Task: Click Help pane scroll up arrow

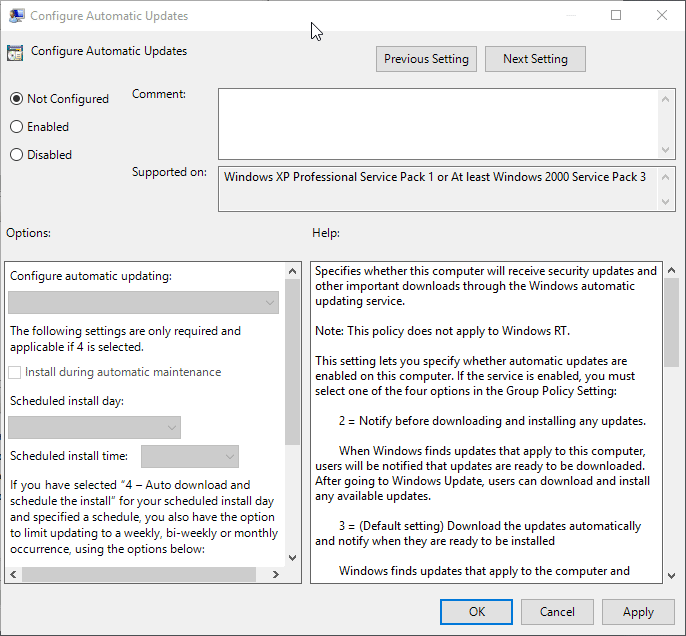Action: [672, 270]
